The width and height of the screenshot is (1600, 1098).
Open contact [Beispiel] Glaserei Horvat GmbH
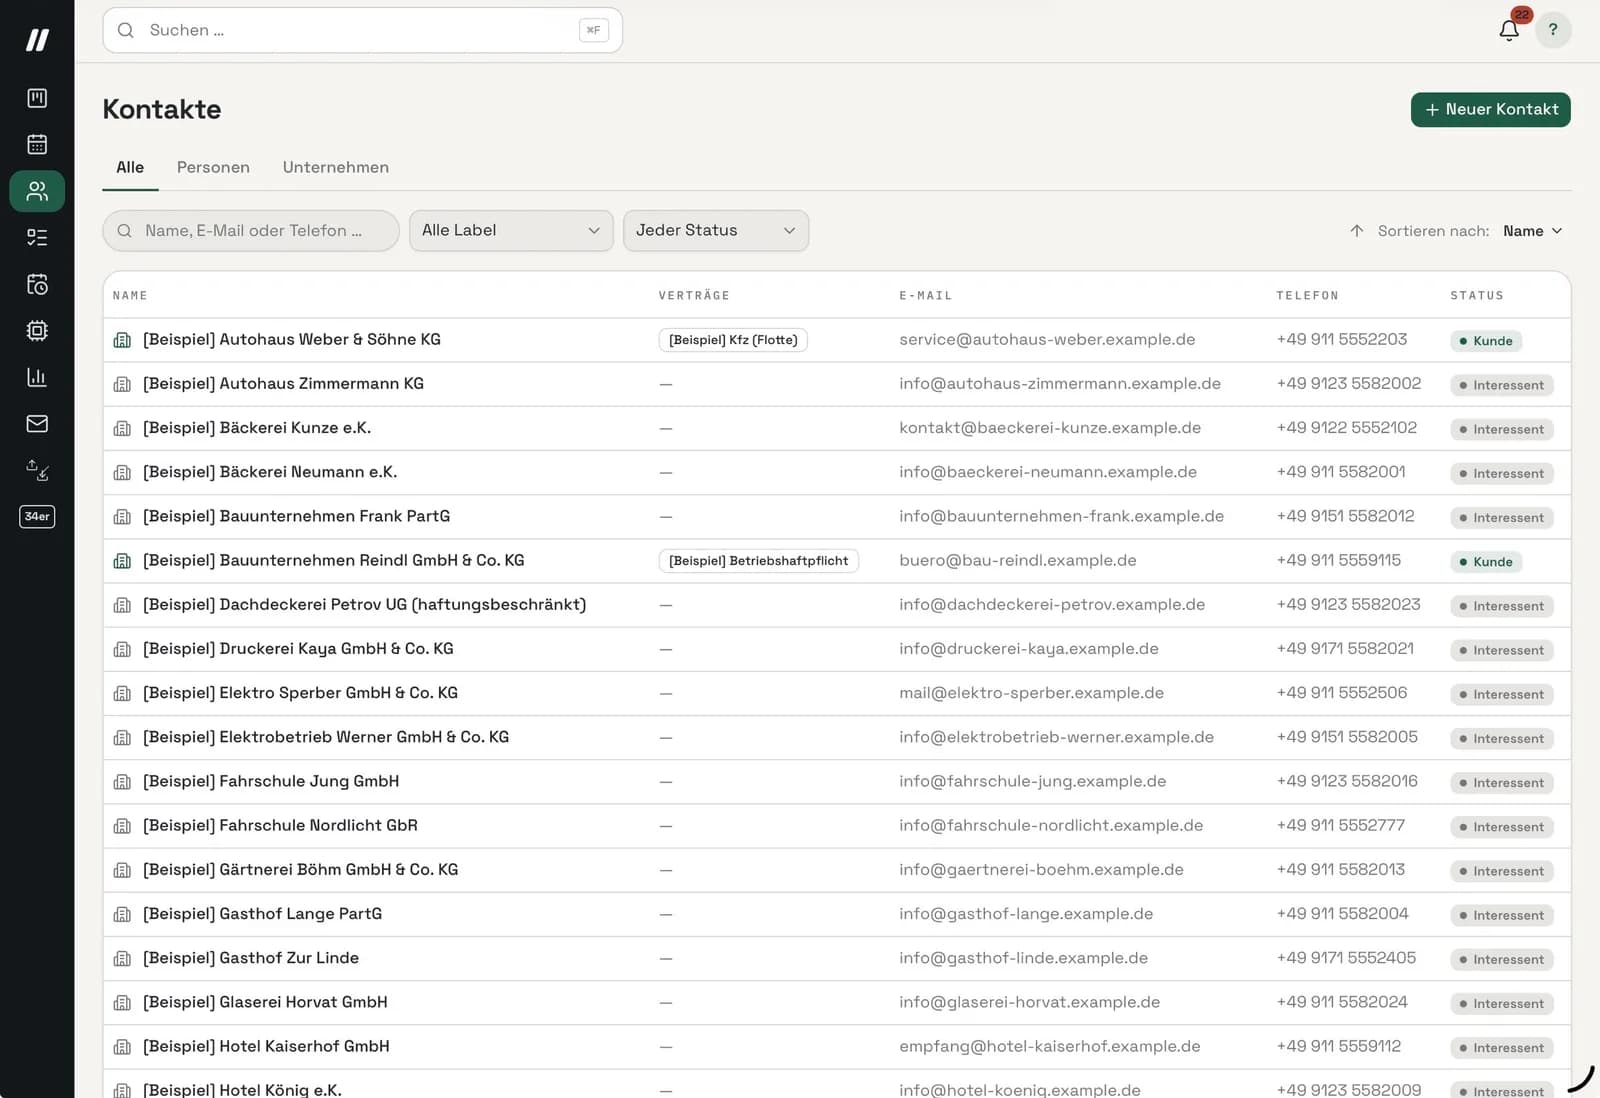coord(265,1002)
